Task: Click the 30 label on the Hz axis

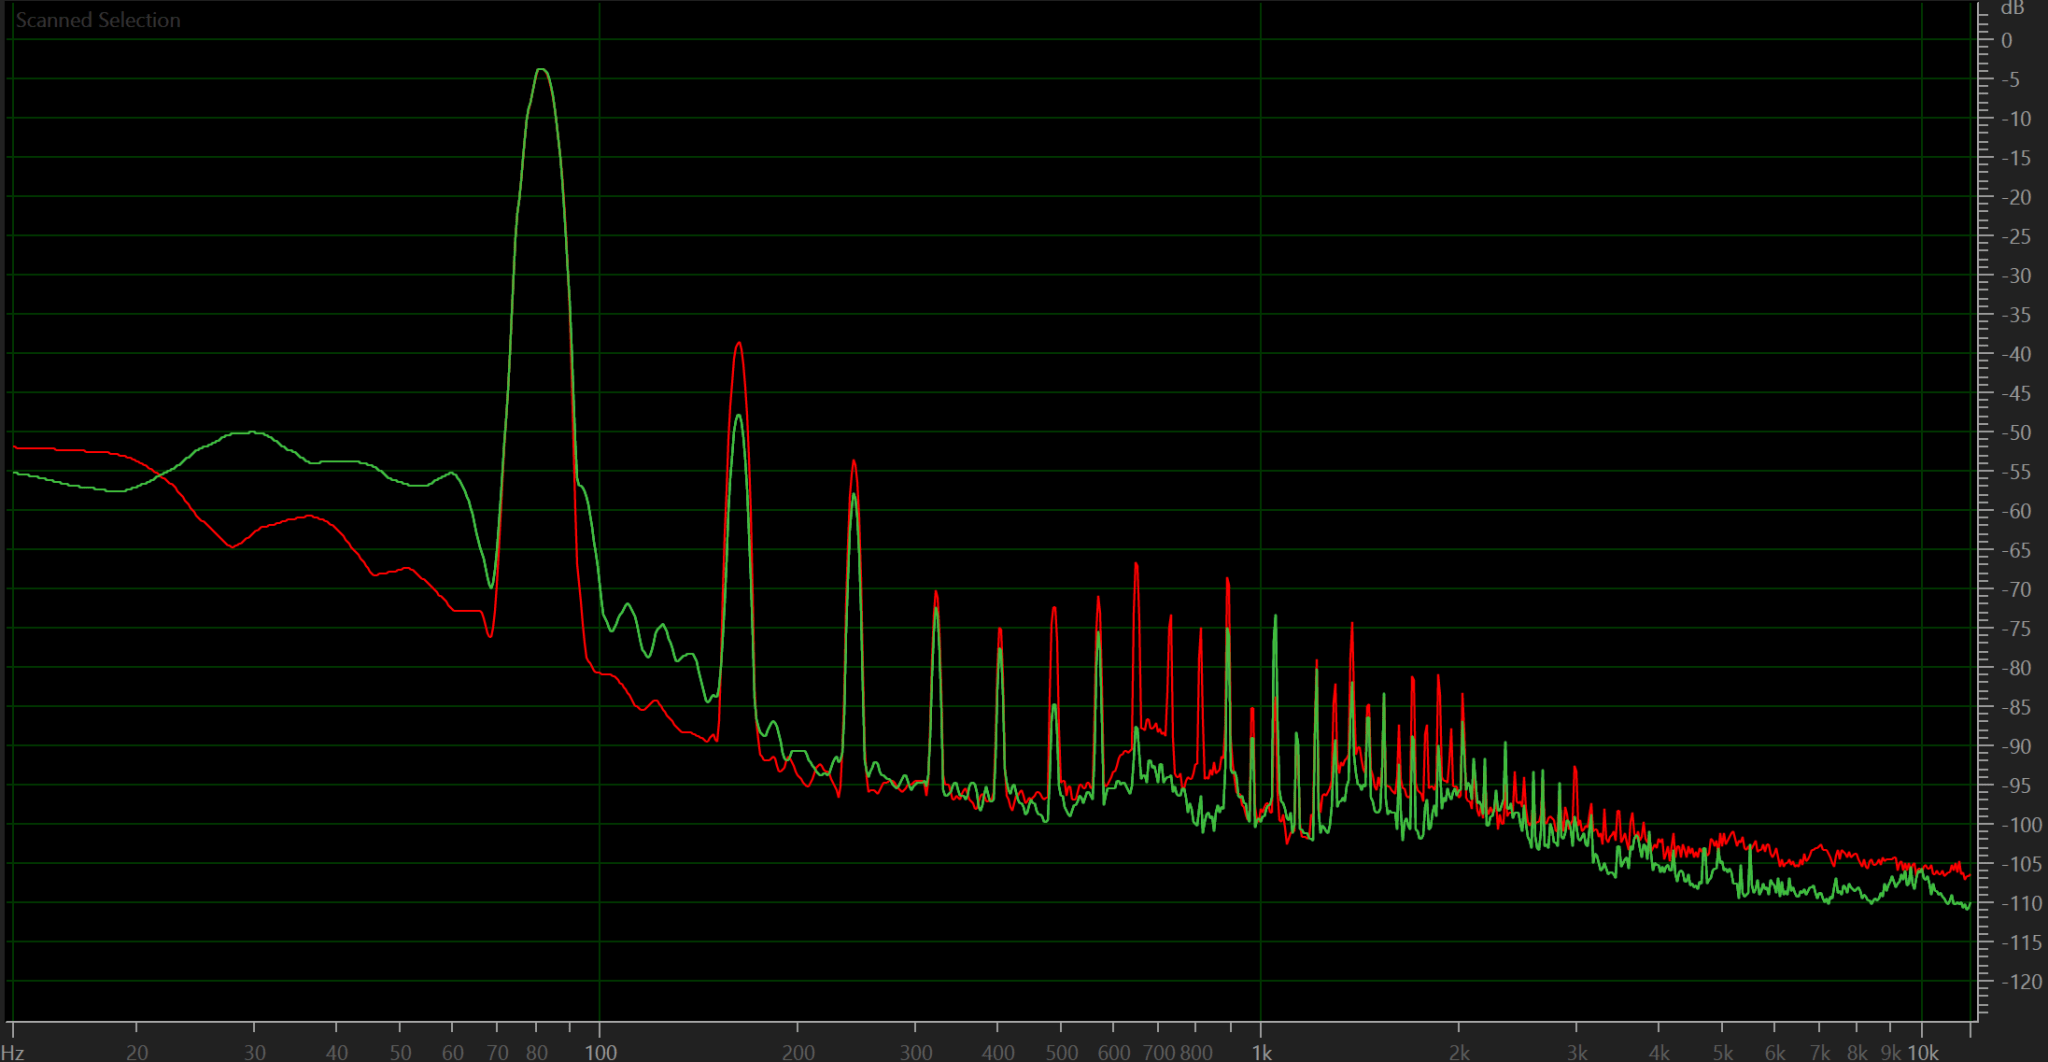Action: [255, 1052]
